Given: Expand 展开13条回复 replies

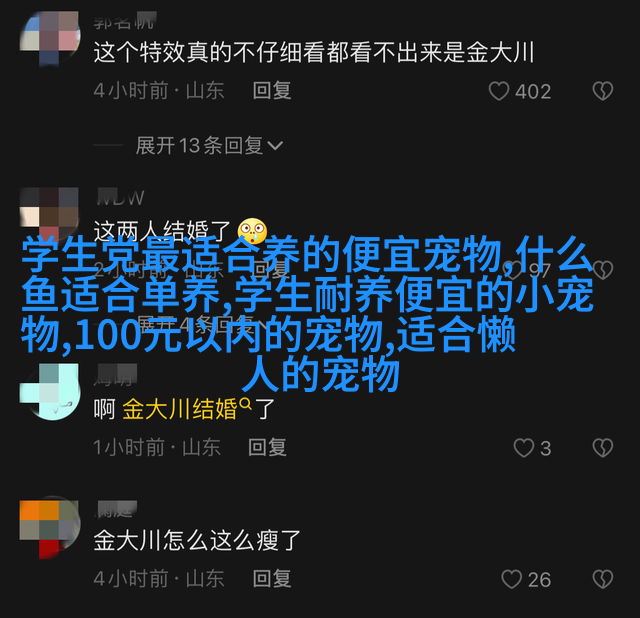Looking at the screenshot, I should [x=209, y=145].
